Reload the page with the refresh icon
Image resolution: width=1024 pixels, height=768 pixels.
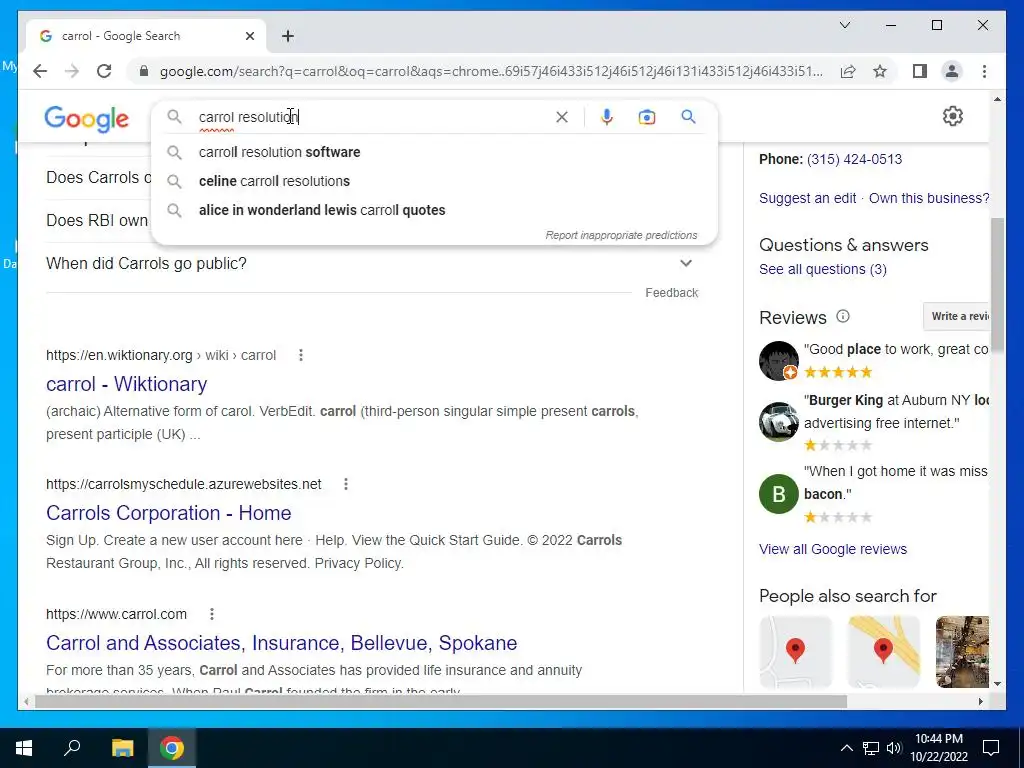[104, 71]
